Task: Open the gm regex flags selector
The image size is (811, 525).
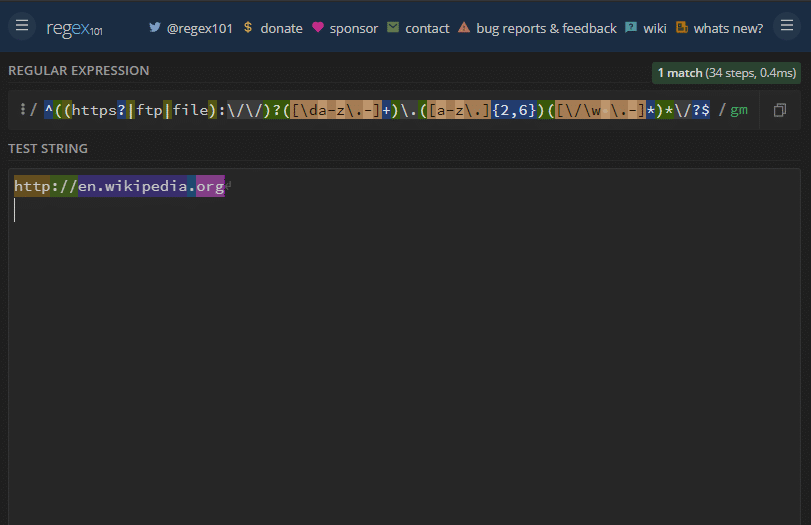Action: [x=739, y=110]
